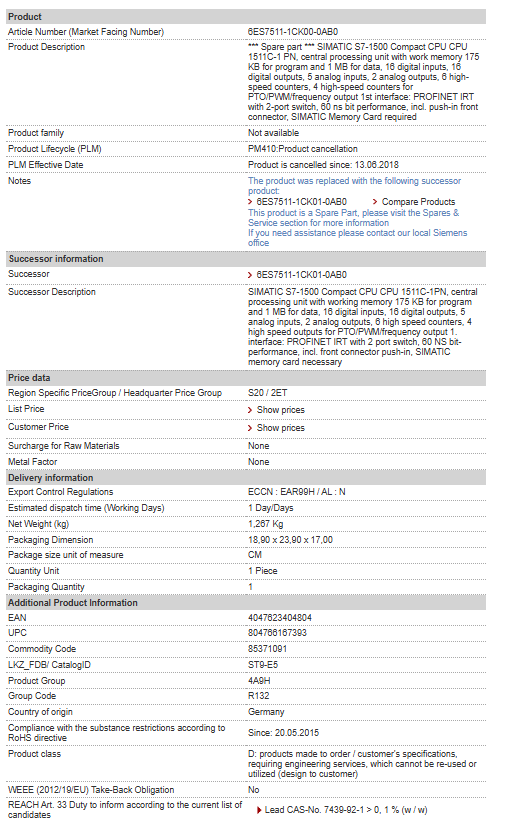Image resolution: width=517 pixels, height=825 pixels.
Task: Show prices for Customer Price row
Action: pos(280,428)
